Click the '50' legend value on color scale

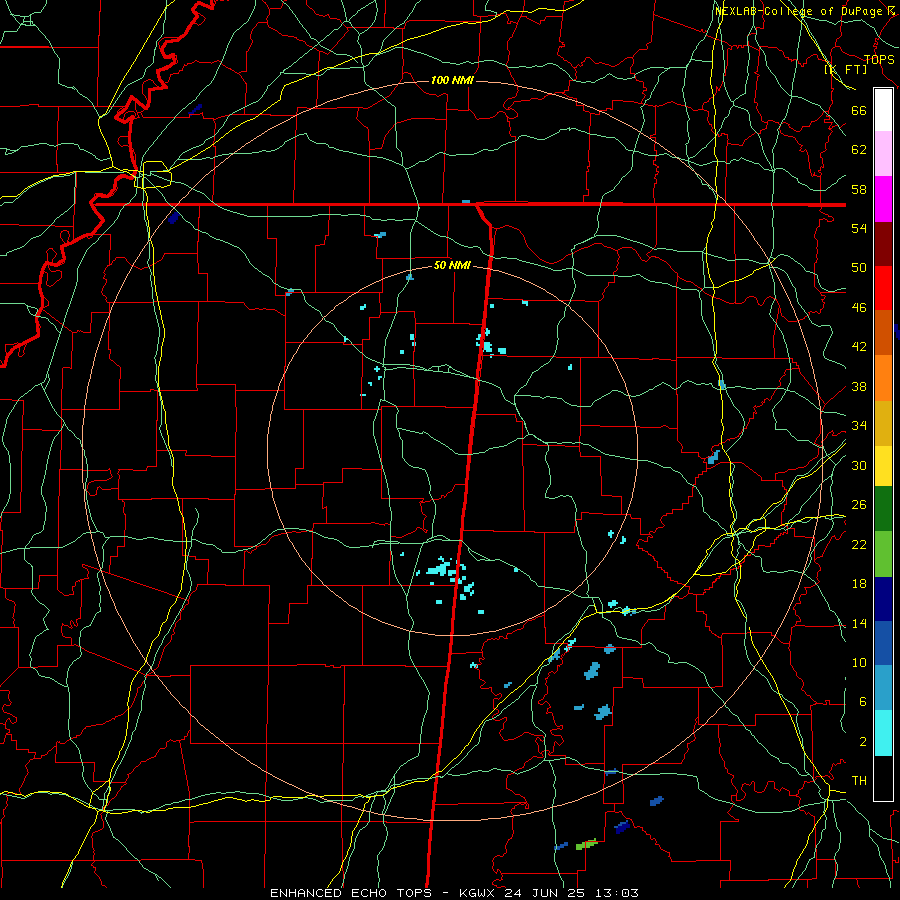(859, 267)
